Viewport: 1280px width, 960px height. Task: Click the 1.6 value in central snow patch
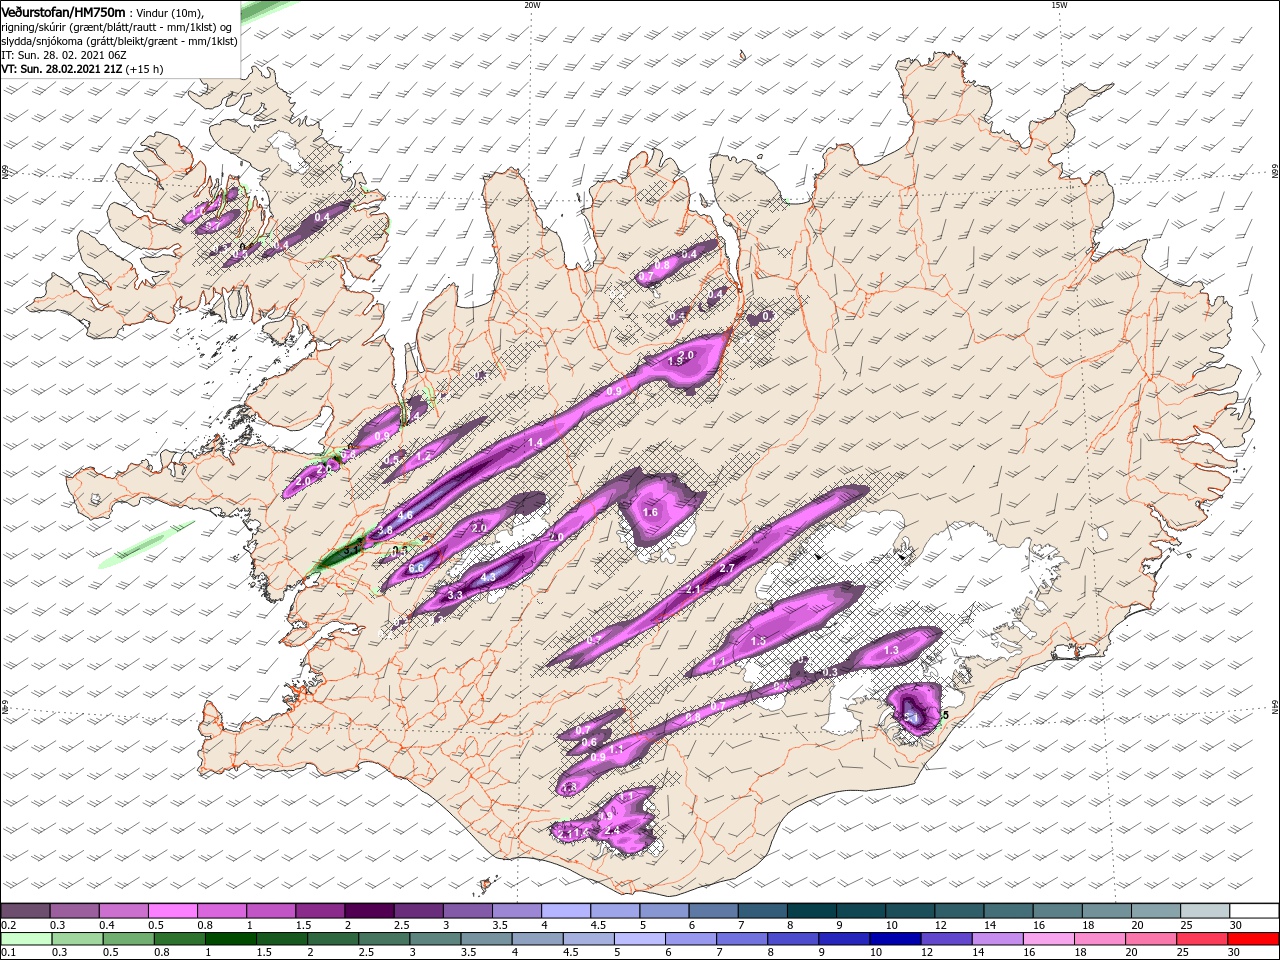[x=650, y=512]
